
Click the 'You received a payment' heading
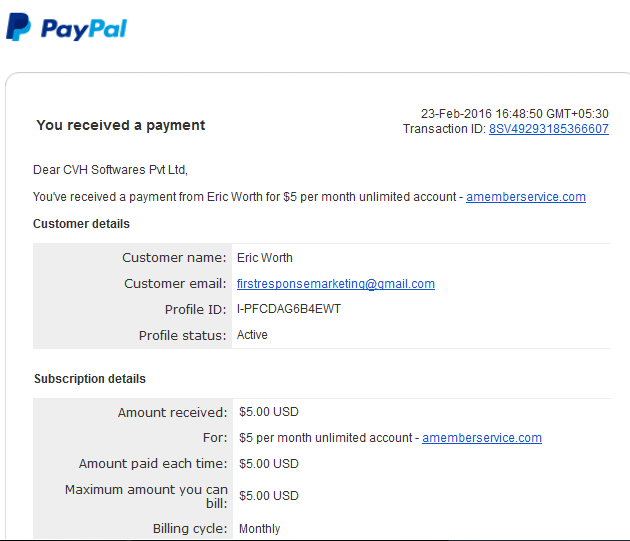pos(121,125)
